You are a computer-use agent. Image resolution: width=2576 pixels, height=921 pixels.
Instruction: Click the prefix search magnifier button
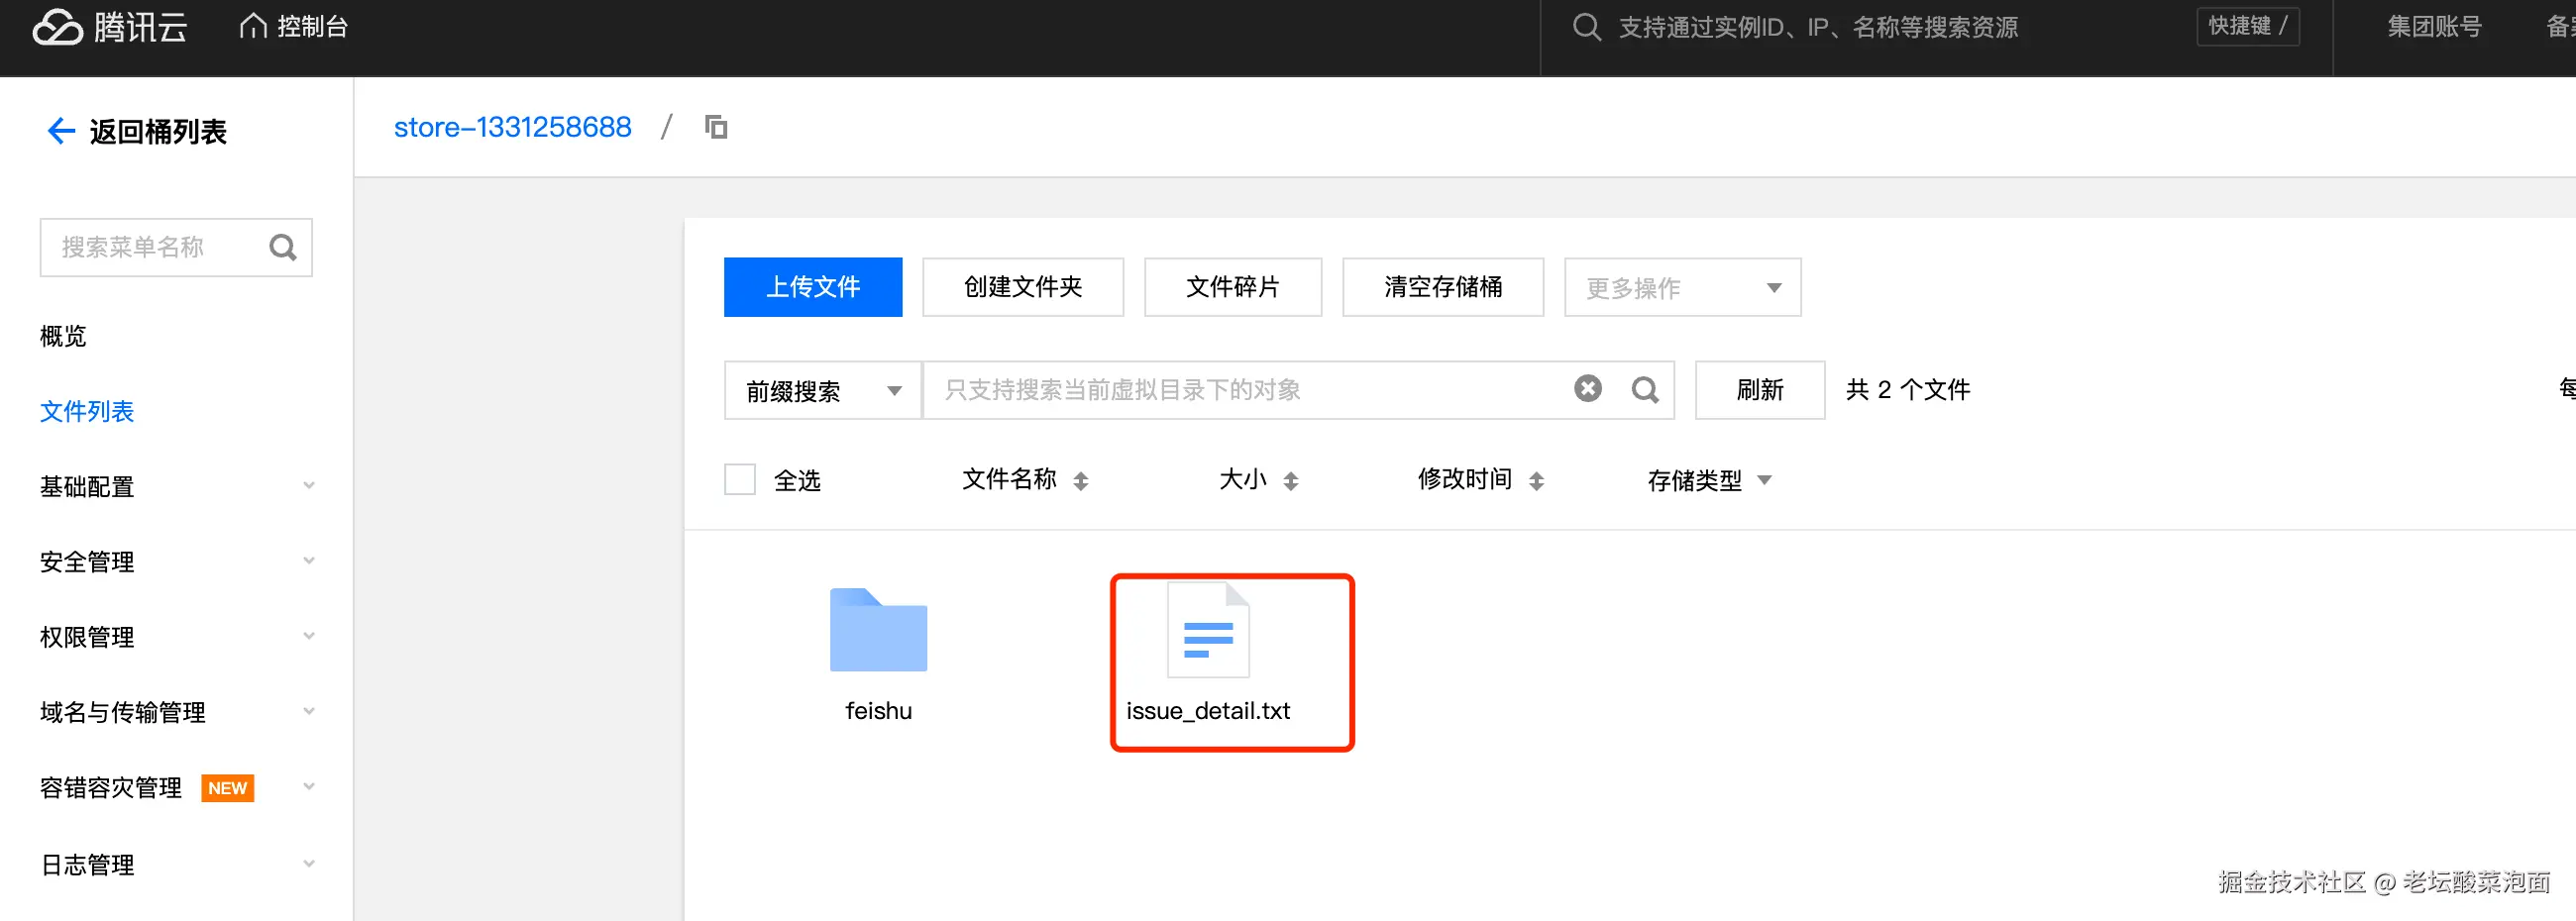tap(1645, 390)
